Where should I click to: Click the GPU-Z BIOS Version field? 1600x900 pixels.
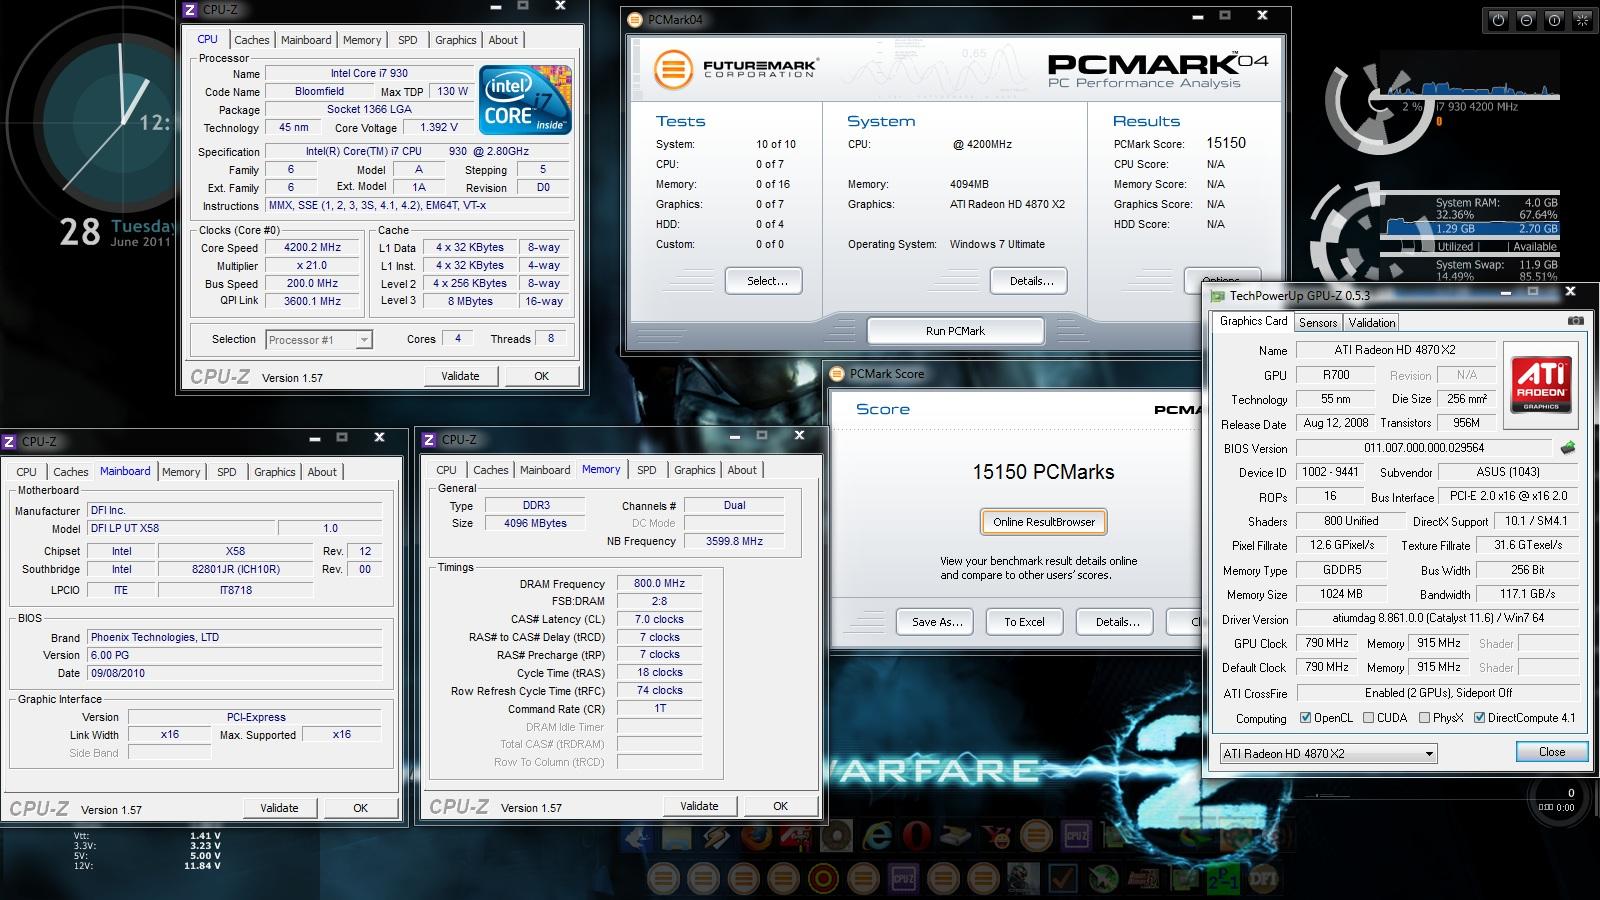(x=1424, y=448)
